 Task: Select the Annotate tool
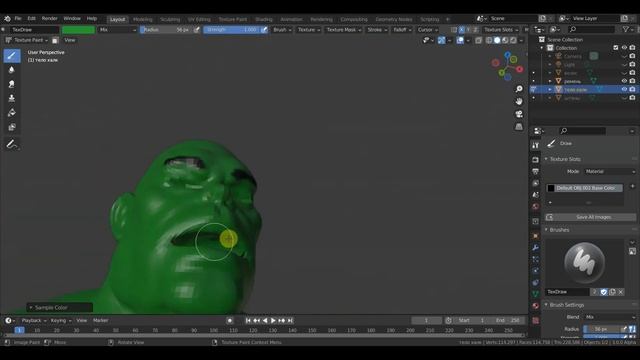(x=12, y=144)
